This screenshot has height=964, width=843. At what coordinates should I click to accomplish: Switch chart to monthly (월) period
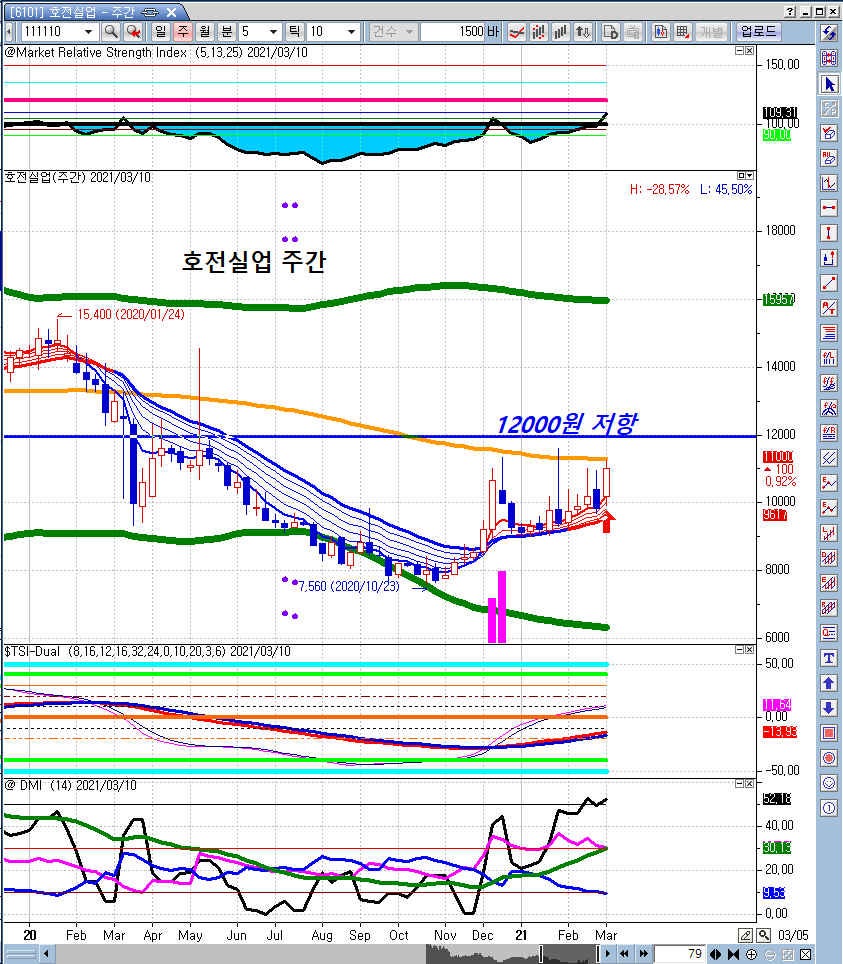click(205, 31)
